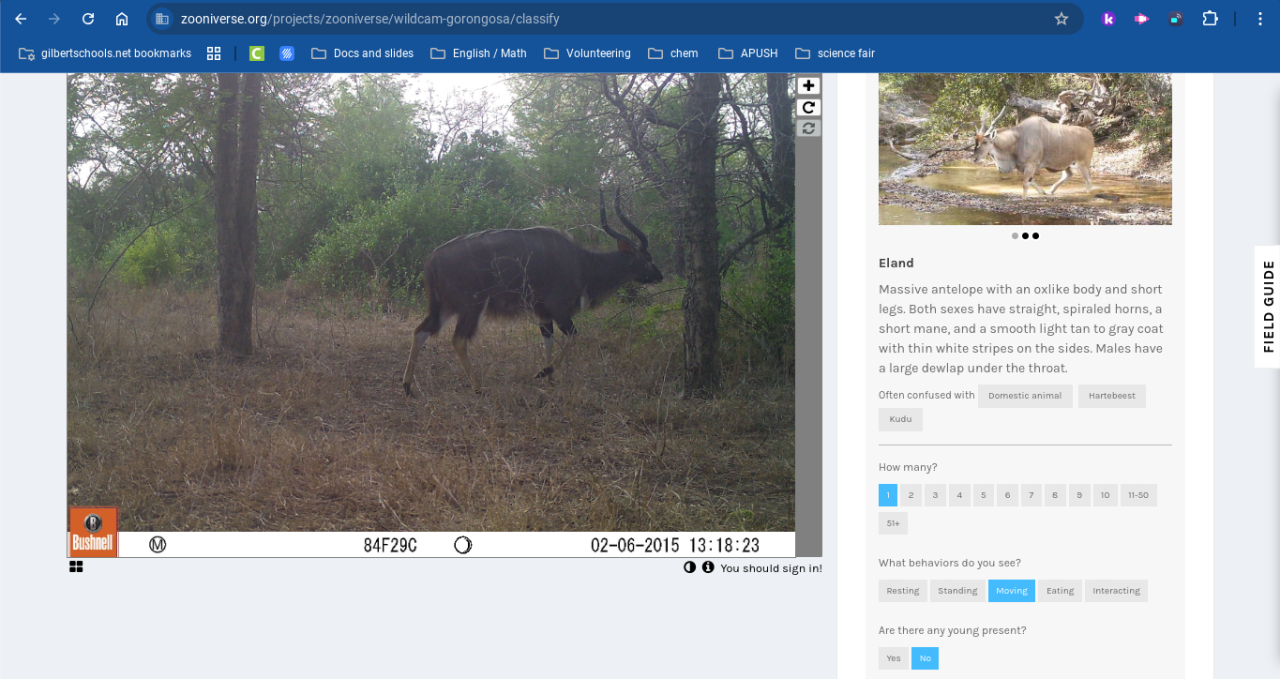The height and width of the screenshot is (679, 1280).
Task: Open the Docs and slides bookmark folder
Action: pyautogui.click(x=362, y=53)
